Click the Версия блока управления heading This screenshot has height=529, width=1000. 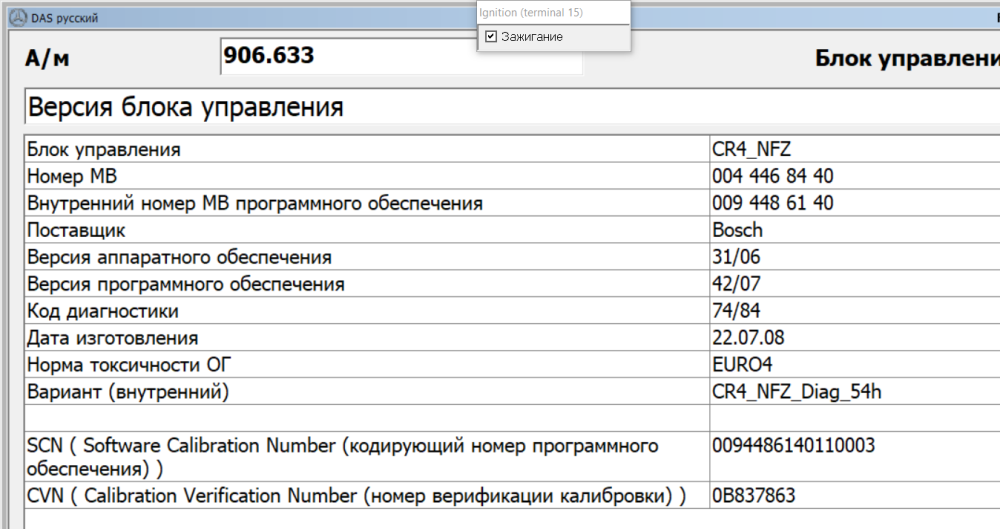coord(186,107)
